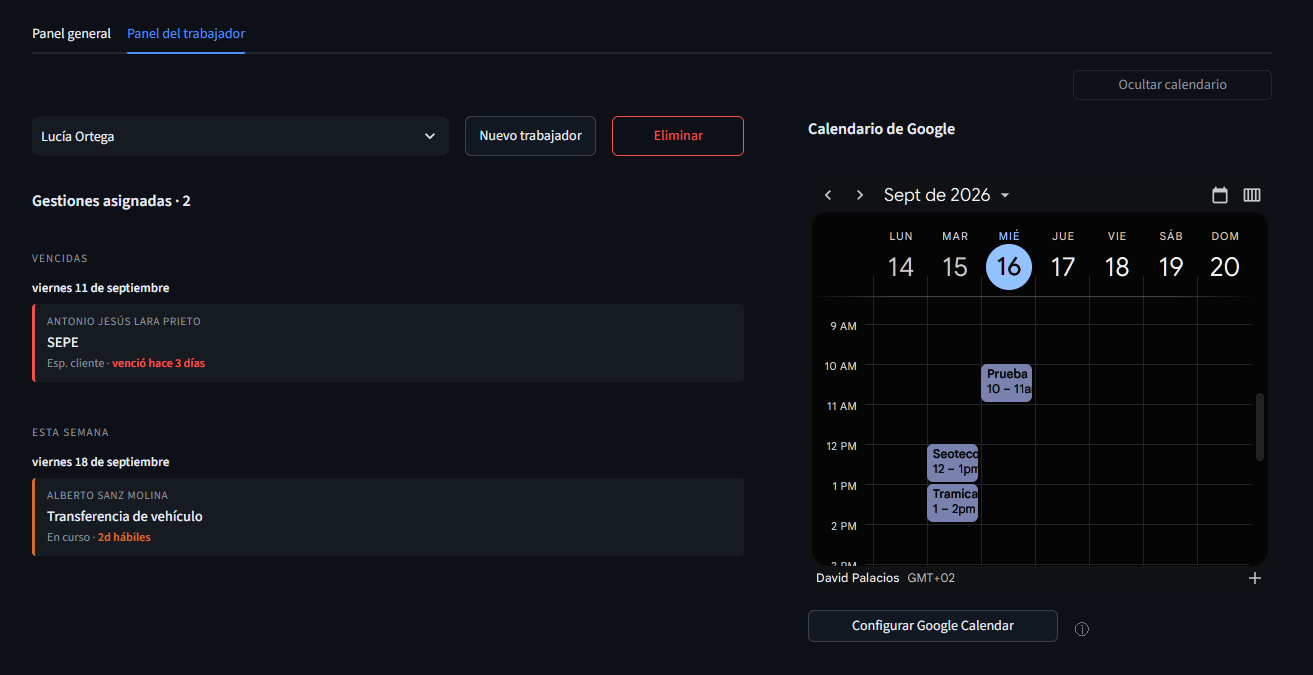This screenshot has width=1313, height=675.
Task: Click the GMT+02 timezone label
Action: tap(931, 578)
